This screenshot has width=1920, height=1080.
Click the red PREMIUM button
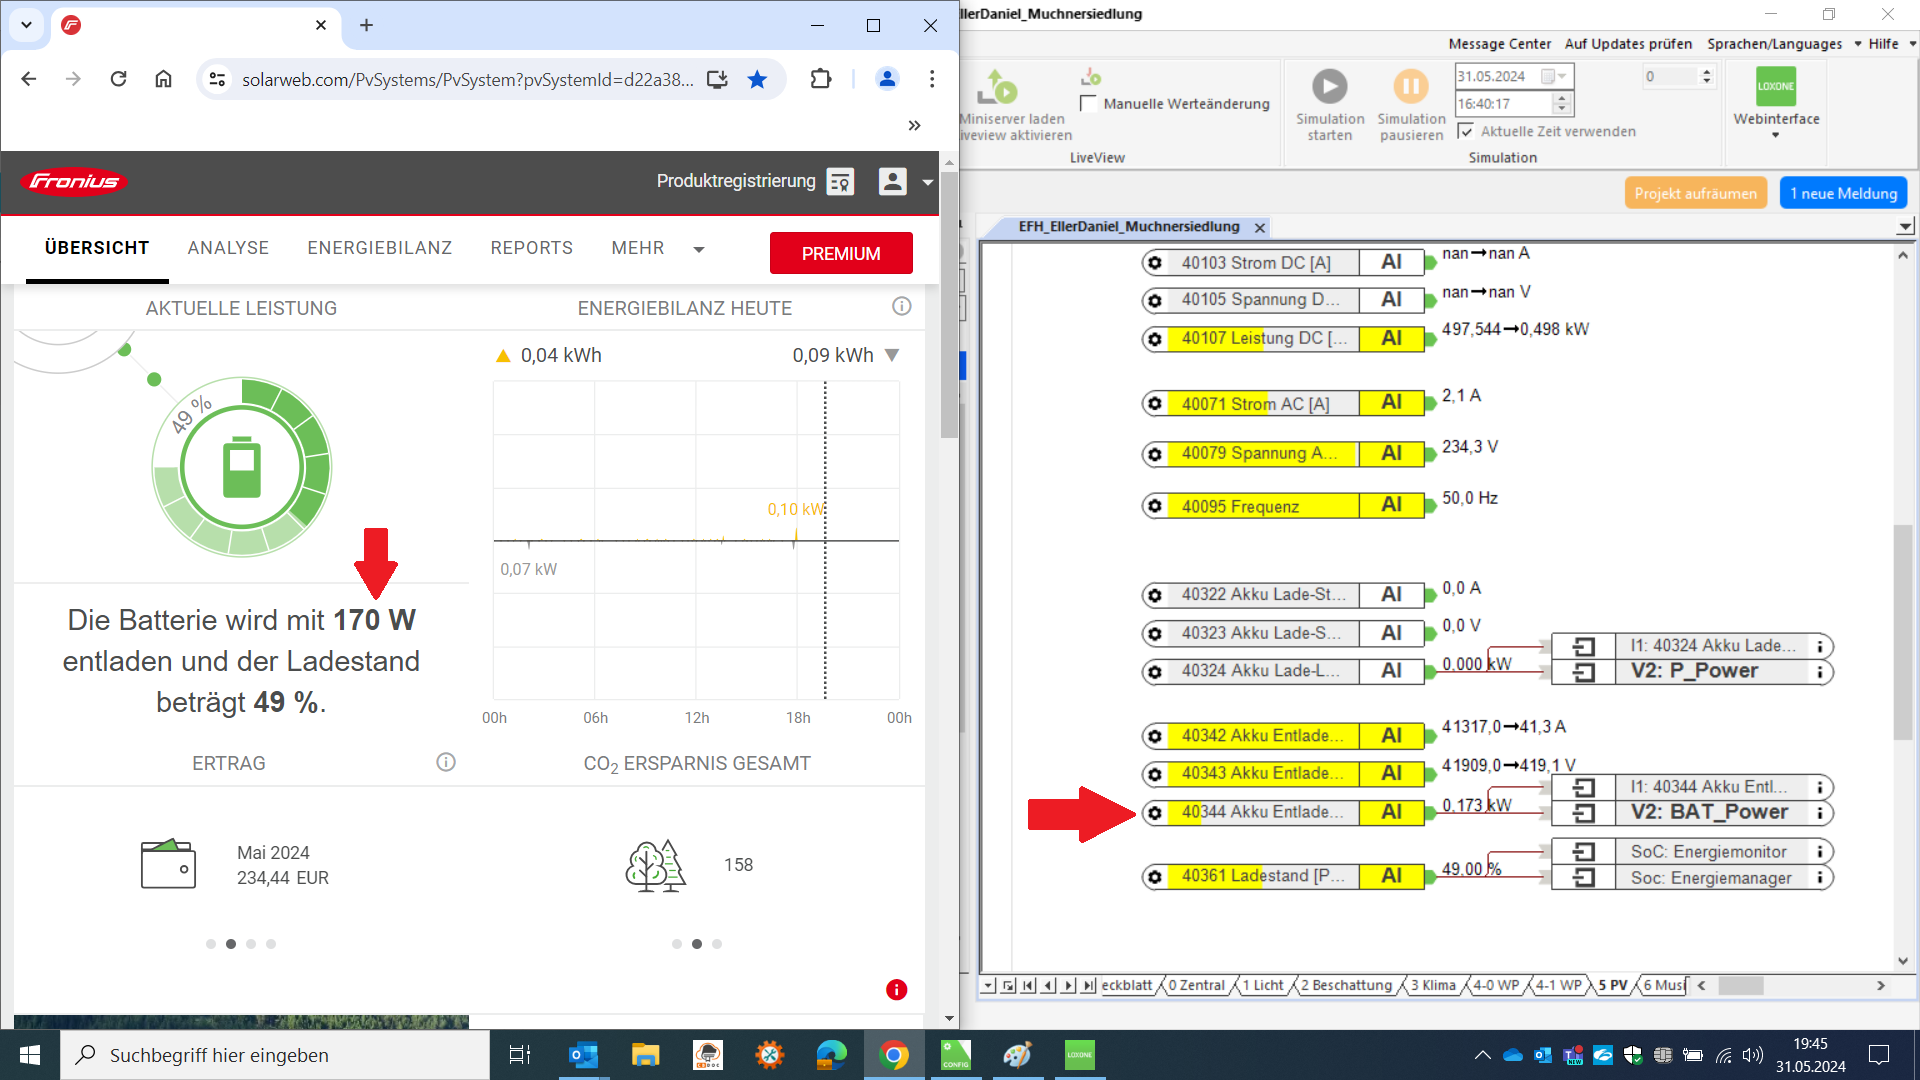(840, 253)
